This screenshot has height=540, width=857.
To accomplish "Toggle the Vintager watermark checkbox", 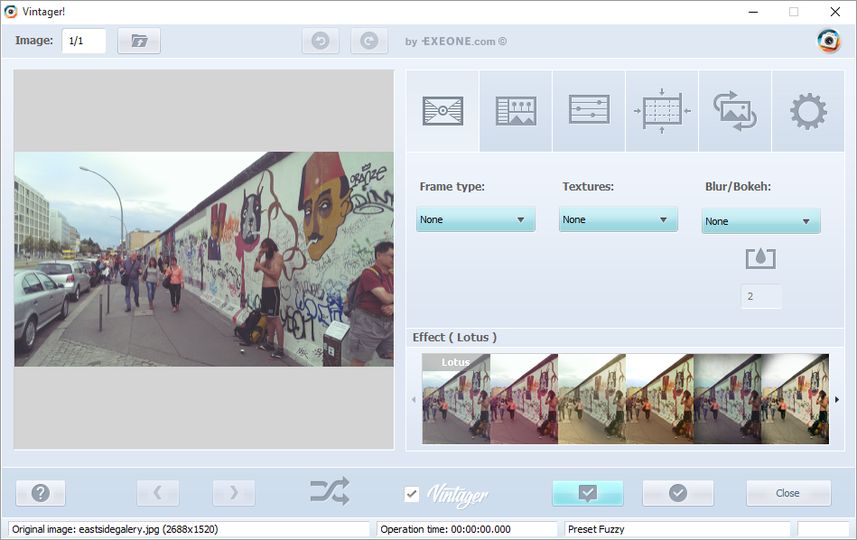I will tap(412, 494).
